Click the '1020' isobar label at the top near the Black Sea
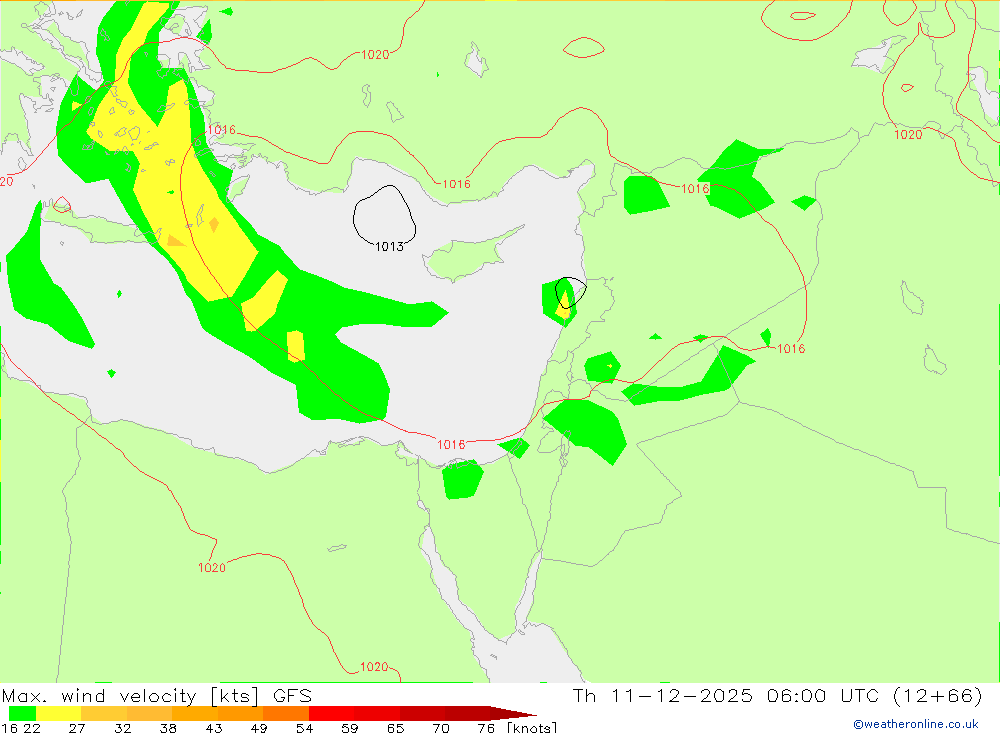This screenshot has height=733, width=1000. 375,55
